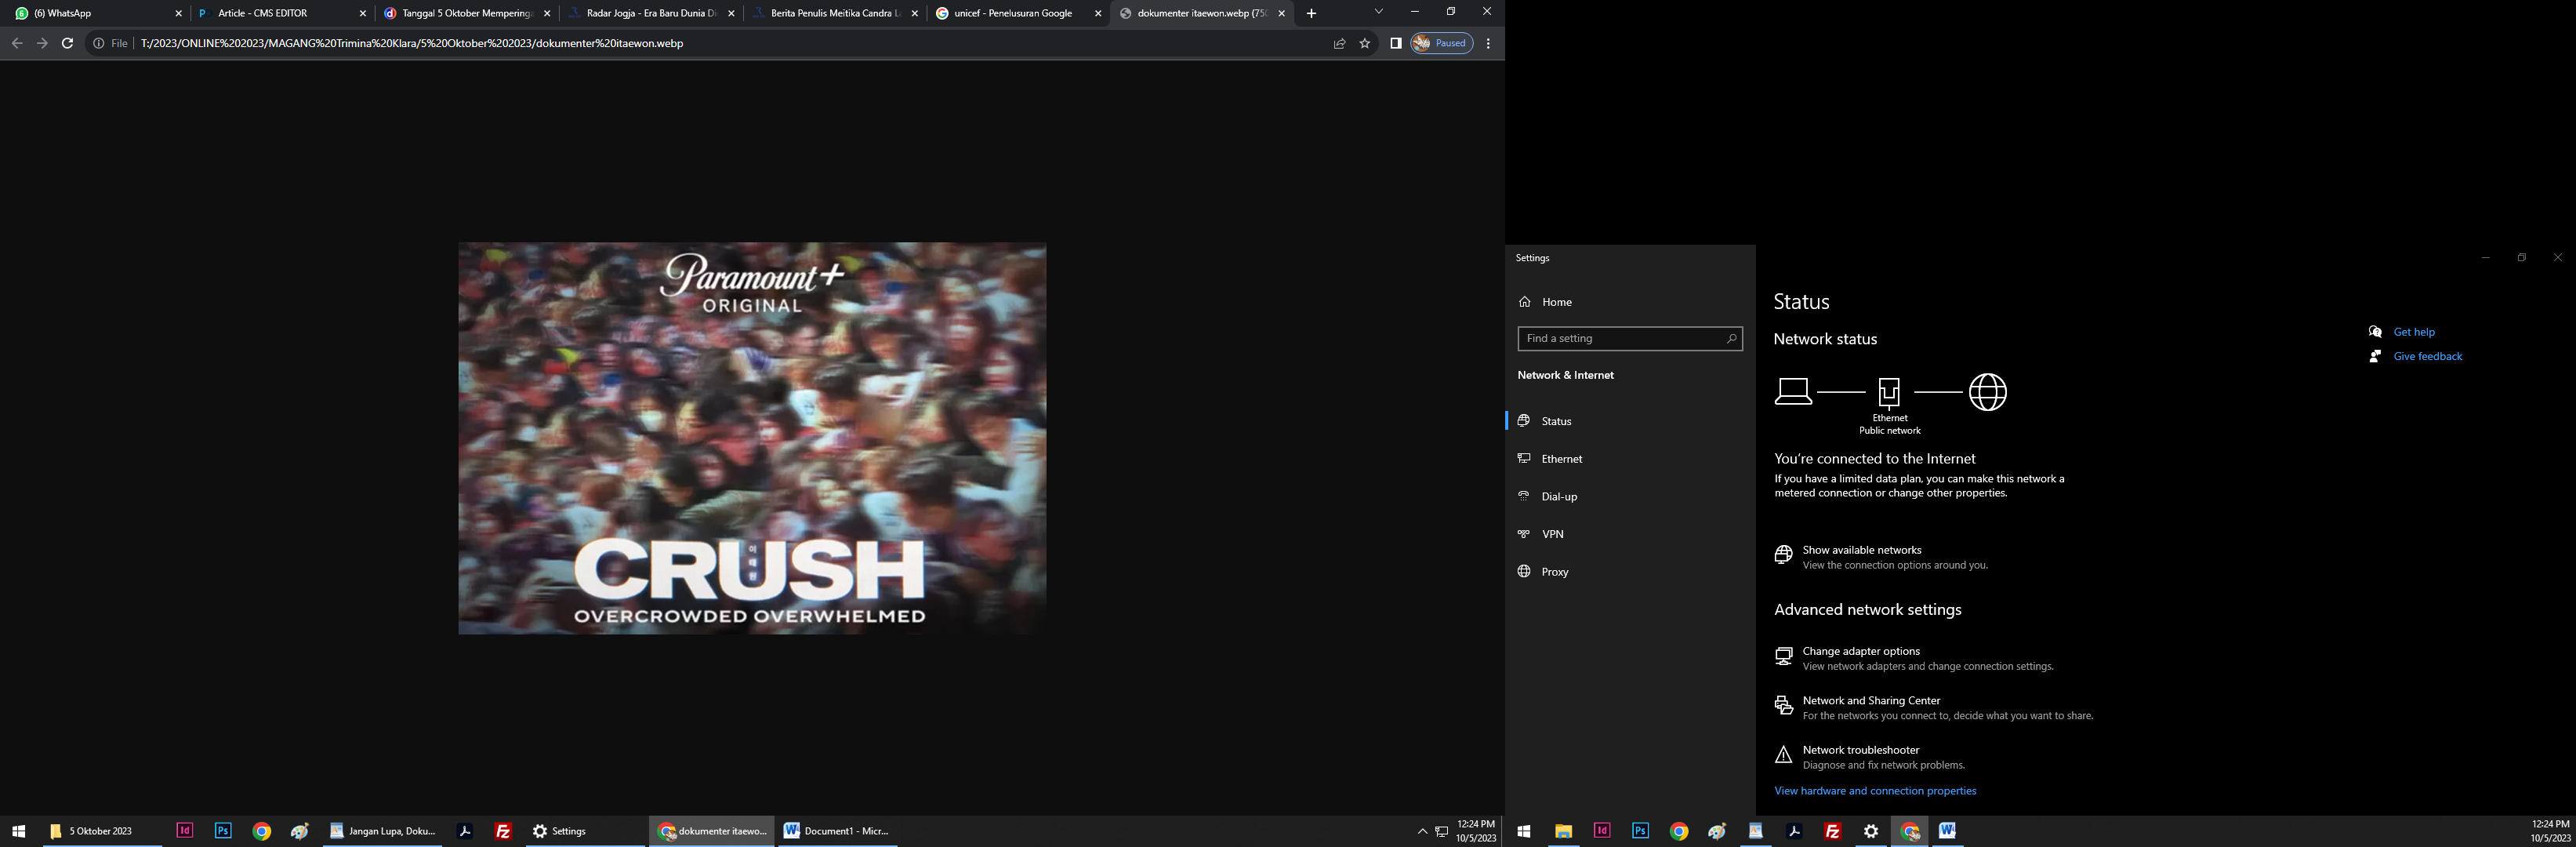Show available networks
This screenshot has width=2576, height=847.
point(1881,557)
